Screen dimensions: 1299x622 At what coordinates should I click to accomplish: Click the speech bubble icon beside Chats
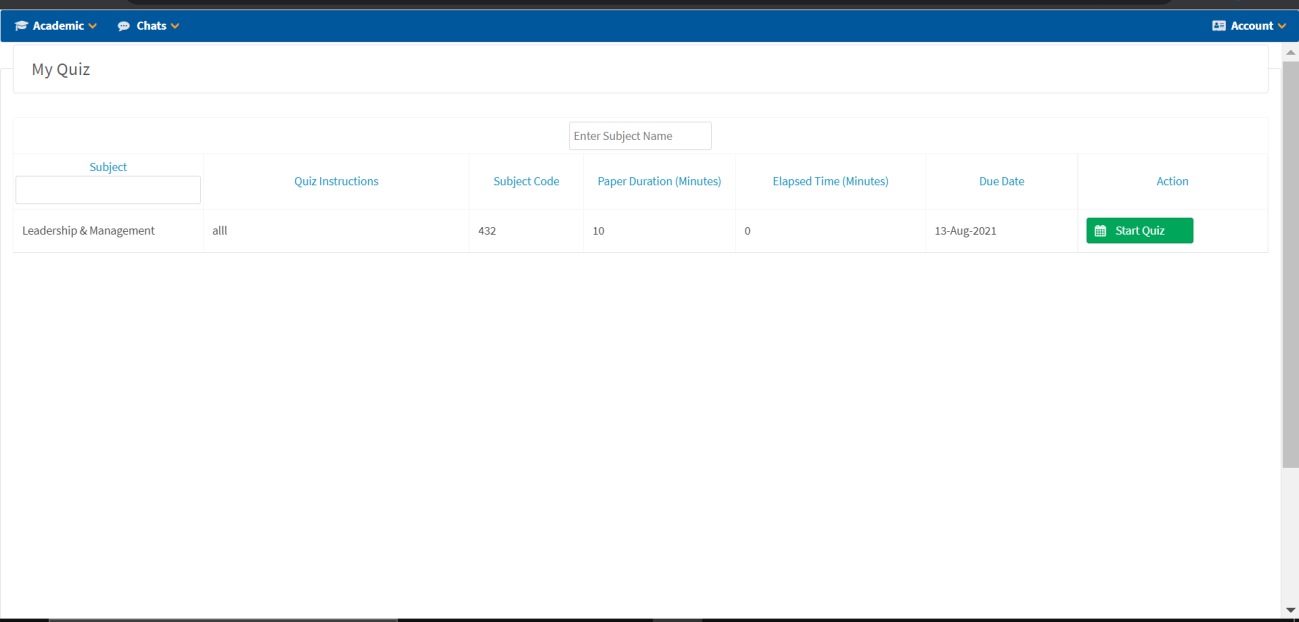click(124, 26)
